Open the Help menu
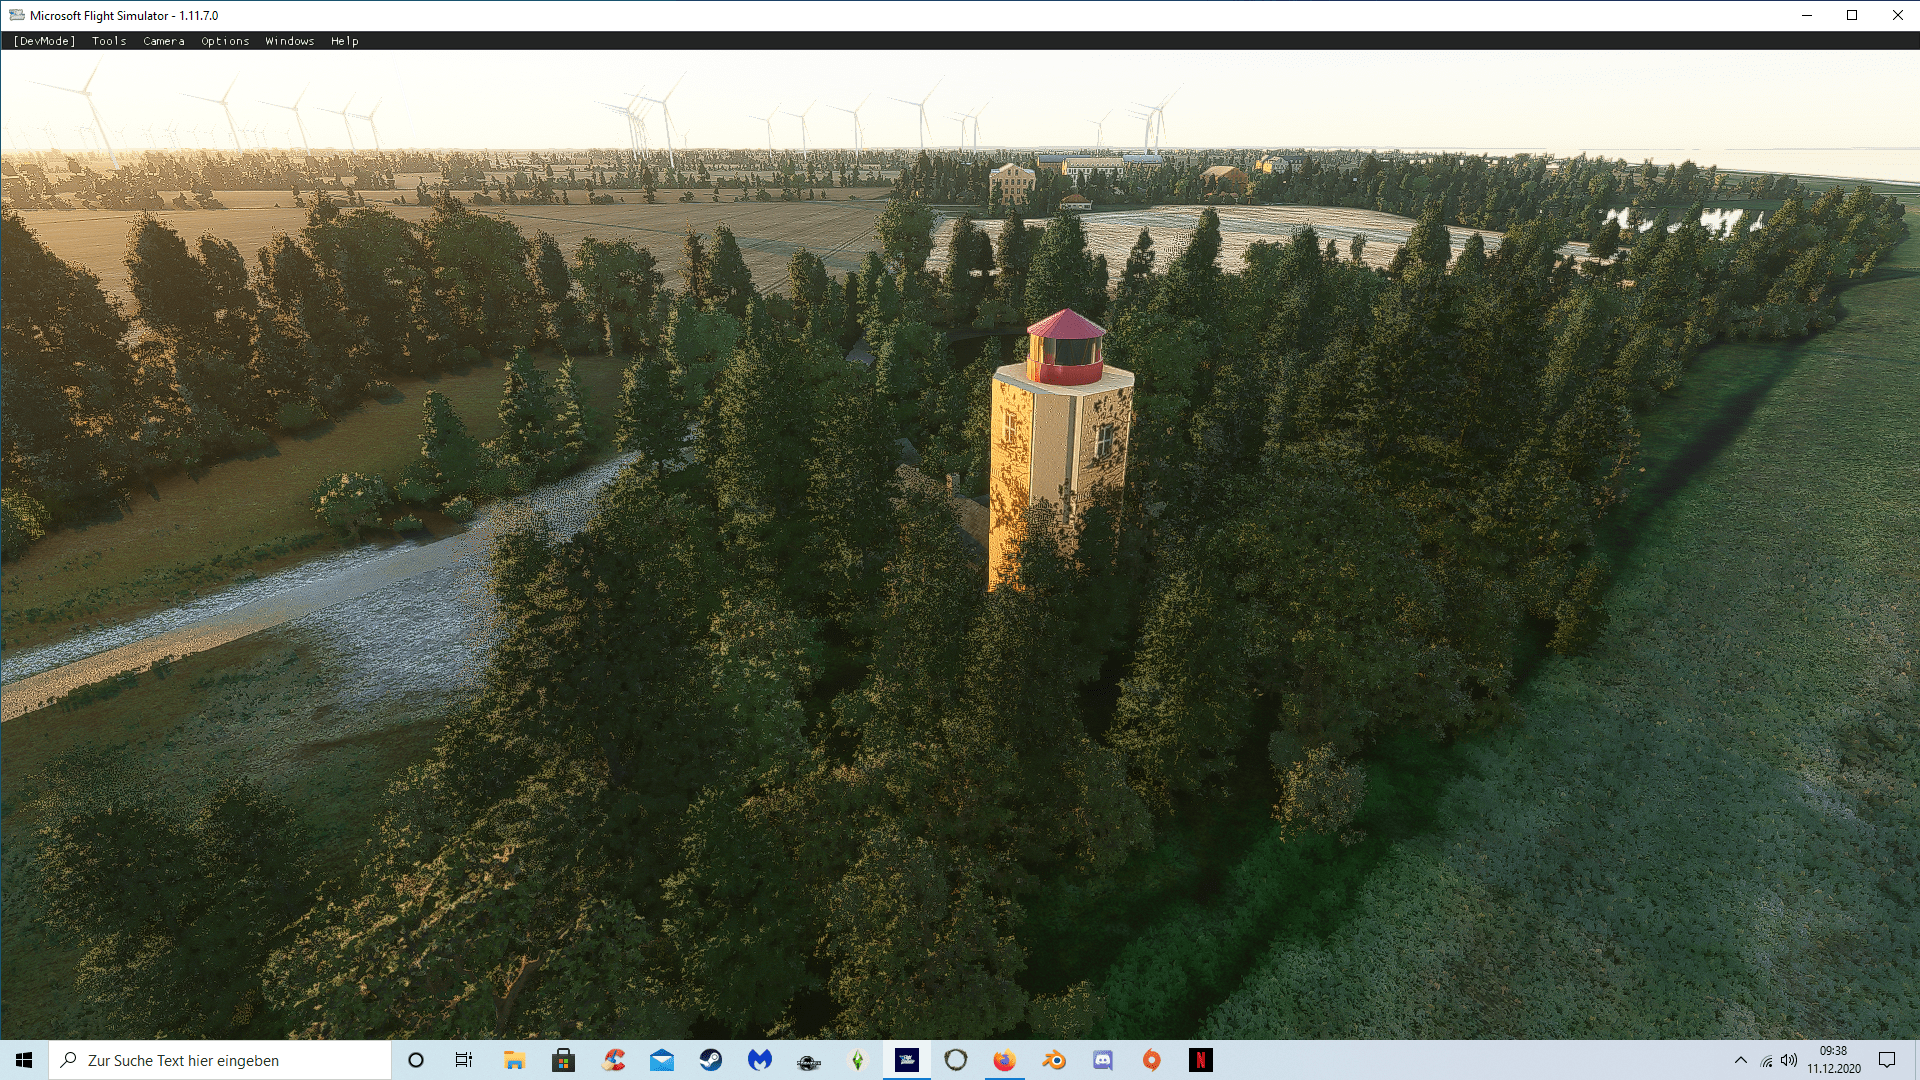Viewport: 1920px width, 1080px height. point(345,41)
